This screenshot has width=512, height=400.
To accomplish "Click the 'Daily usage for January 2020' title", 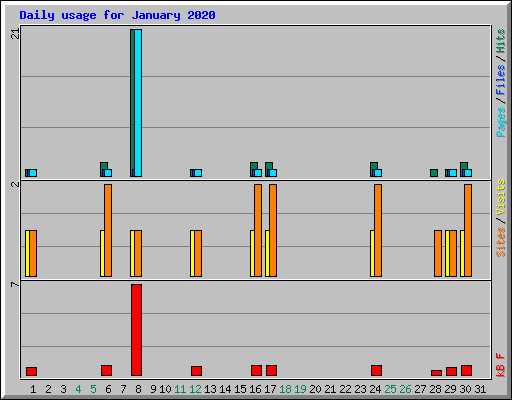I will click(117, 15).
